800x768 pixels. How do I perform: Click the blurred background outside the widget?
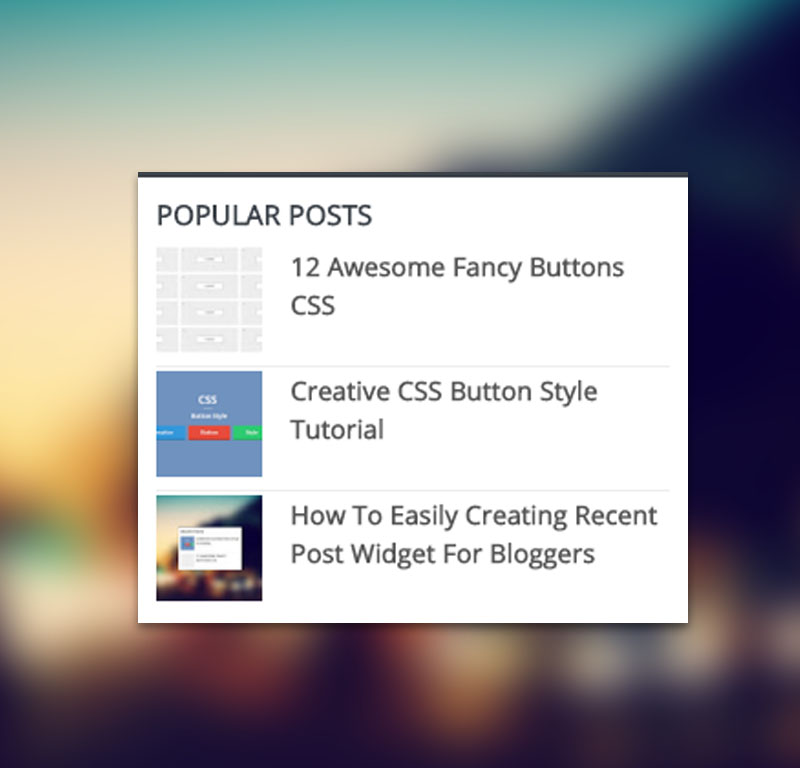pos(70,400)
